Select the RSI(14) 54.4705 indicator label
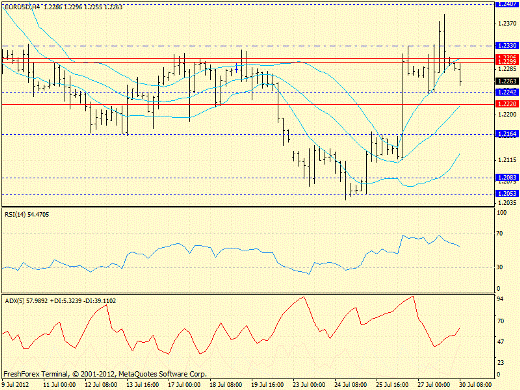The height and width of the screenshot is (390, 520). click(27, 215)
